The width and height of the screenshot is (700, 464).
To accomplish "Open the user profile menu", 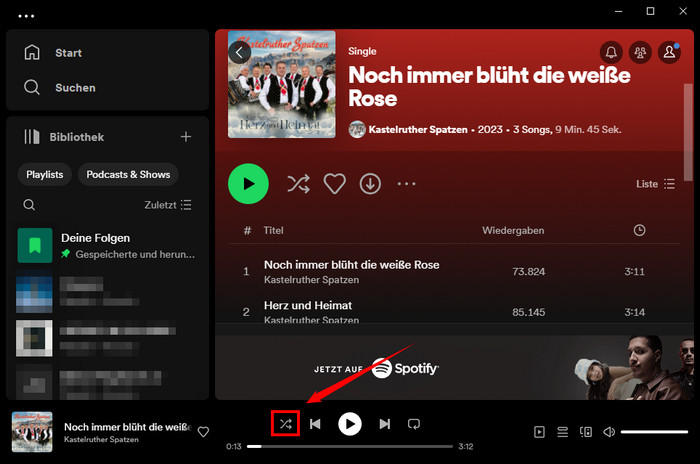I will (669, 52).
